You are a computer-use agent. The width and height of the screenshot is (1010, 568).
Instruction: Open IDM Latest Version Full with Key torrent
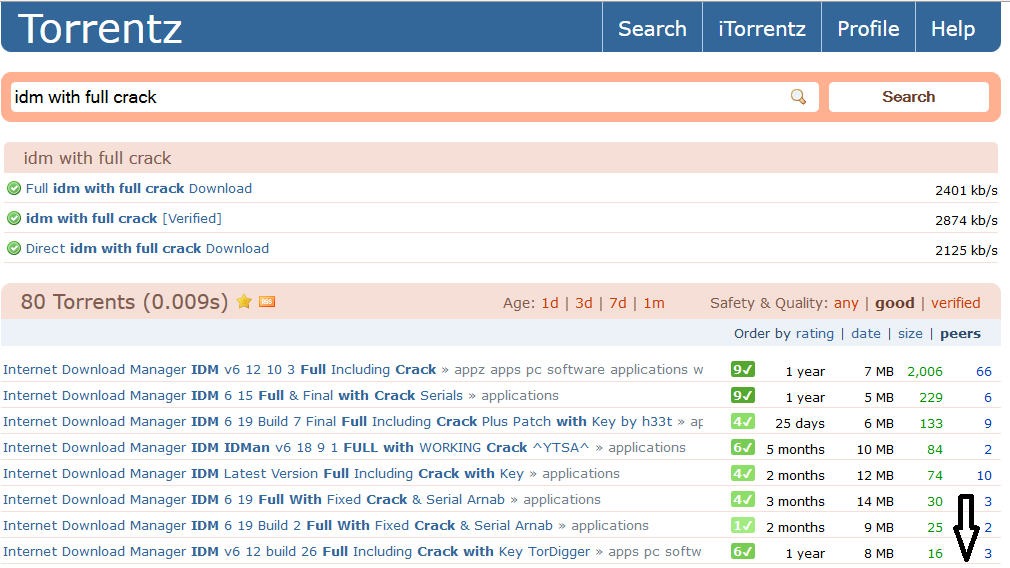263,473
